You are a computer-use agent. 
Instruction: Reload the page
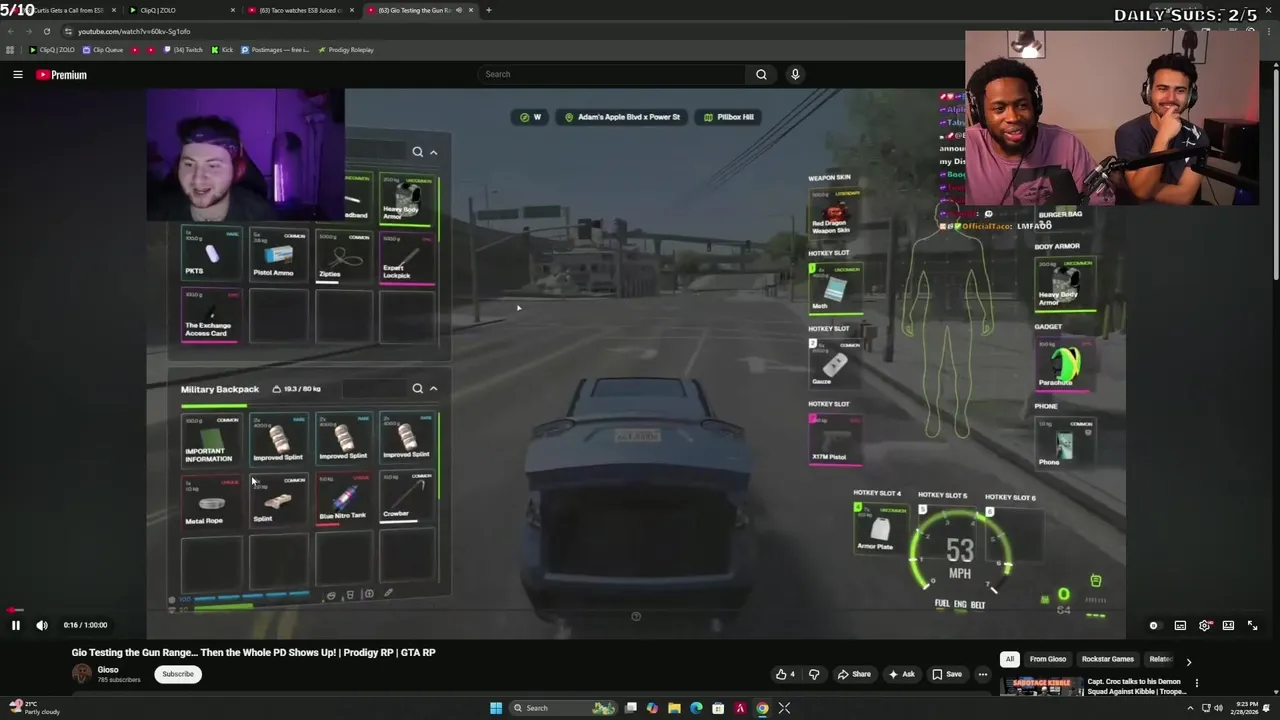[47, 31]
